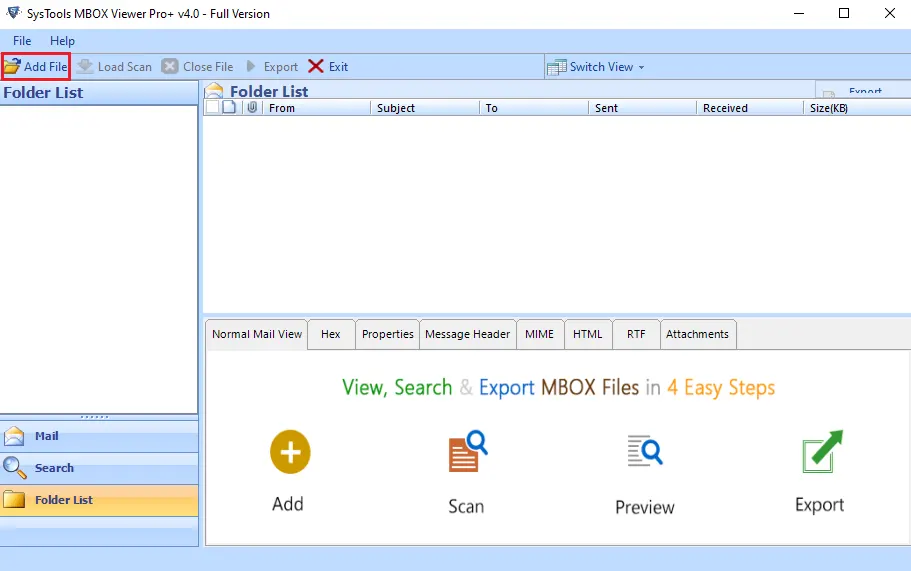Select the Search pane in the sidebar
The image size is (911, 571).
(99, 468)
